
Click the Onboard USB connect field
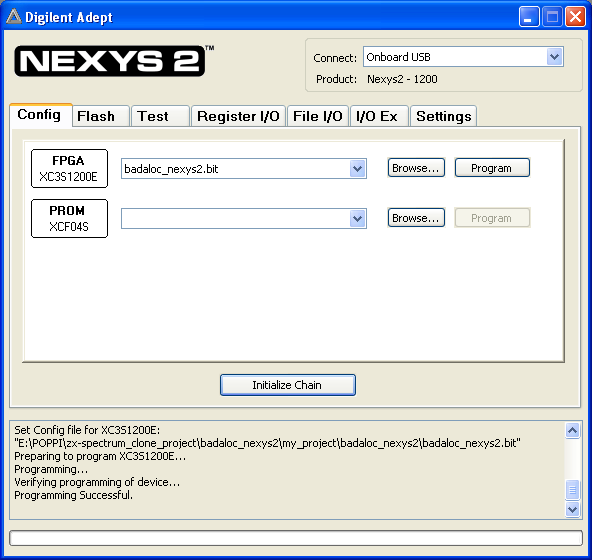[463, 57]
